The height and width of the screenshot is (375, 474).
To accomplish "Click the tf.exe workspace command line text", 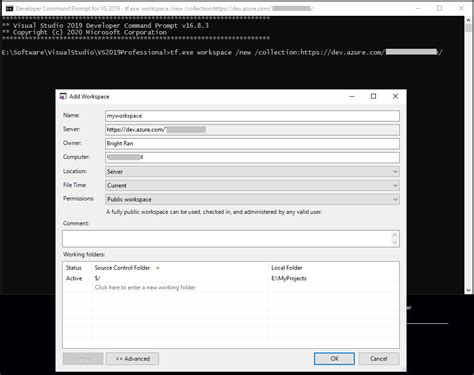I will pyautogui.click(x=306, y=52).
